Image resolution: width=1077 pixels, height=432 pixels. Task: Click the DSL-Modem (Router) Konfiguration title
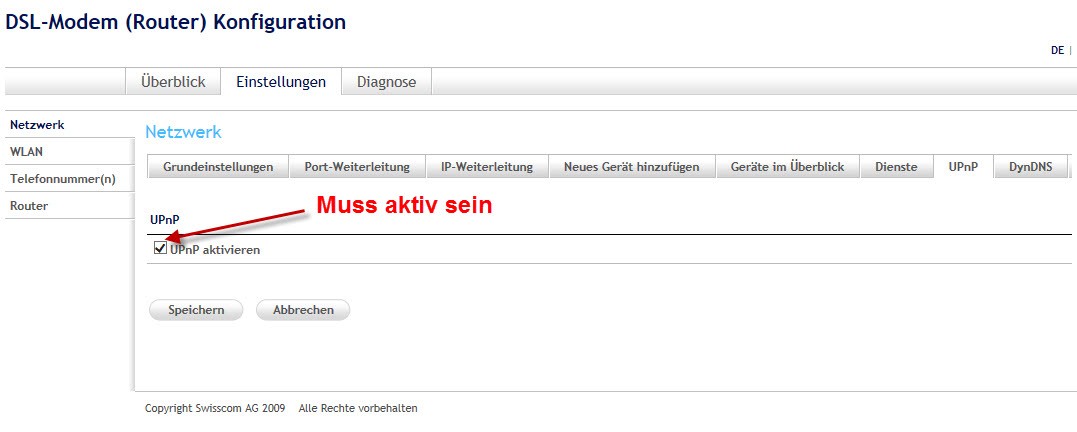pos(176,21)
